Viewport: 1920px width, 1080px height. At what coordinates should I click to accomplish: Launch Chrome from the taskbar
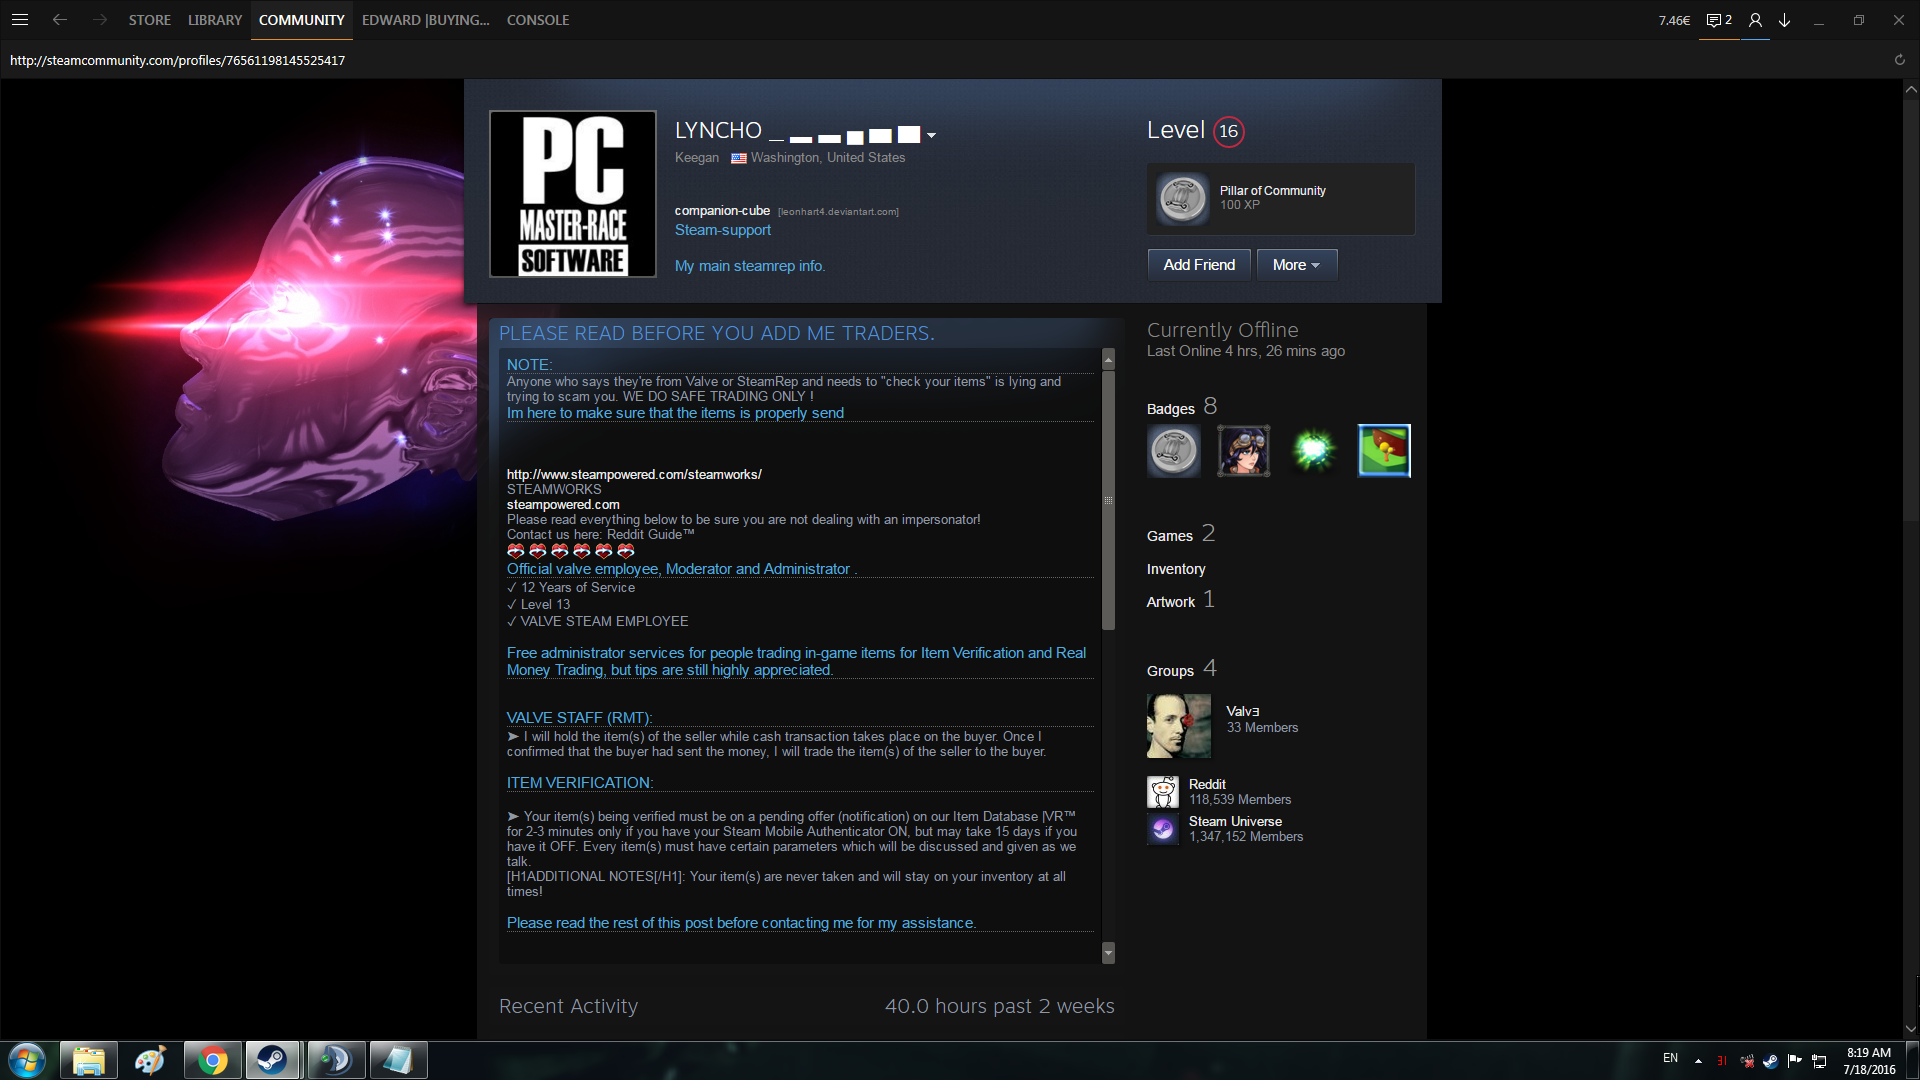coord(212,1060)
